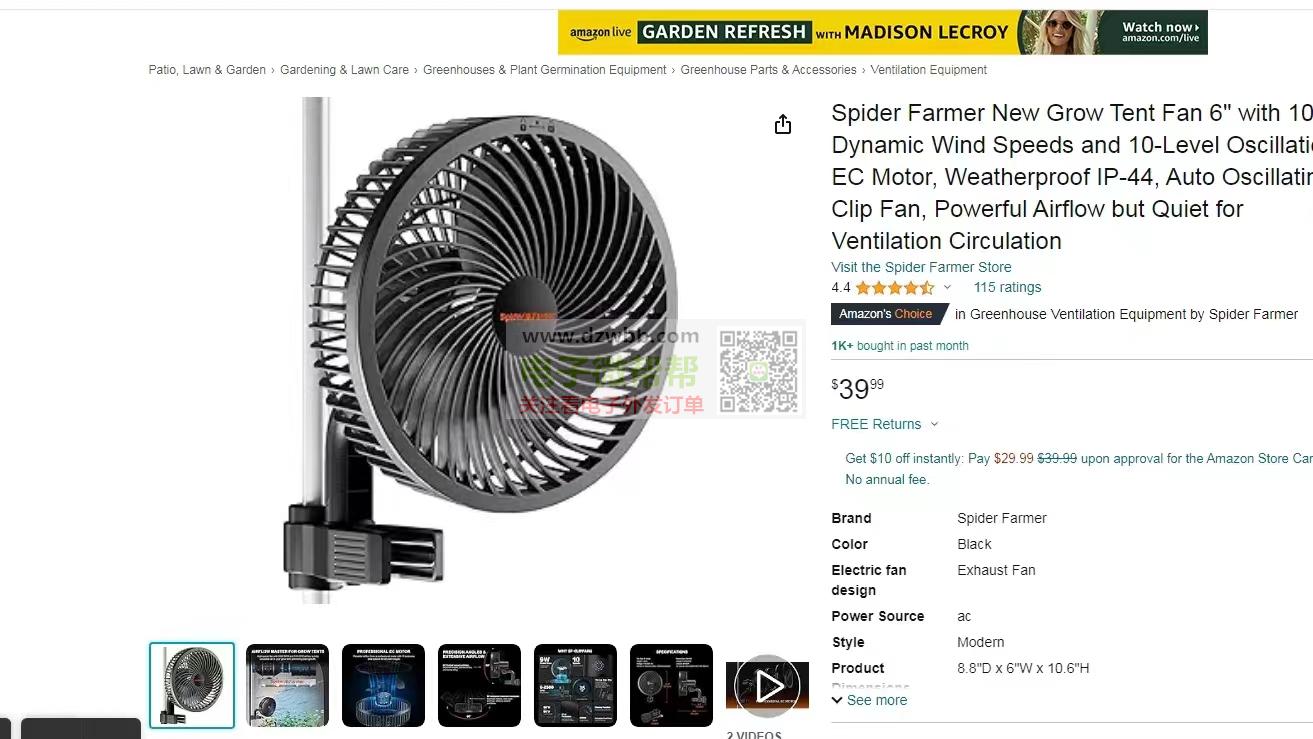
Task: Play the product video thumbnail
Action: tap(767, 686)
